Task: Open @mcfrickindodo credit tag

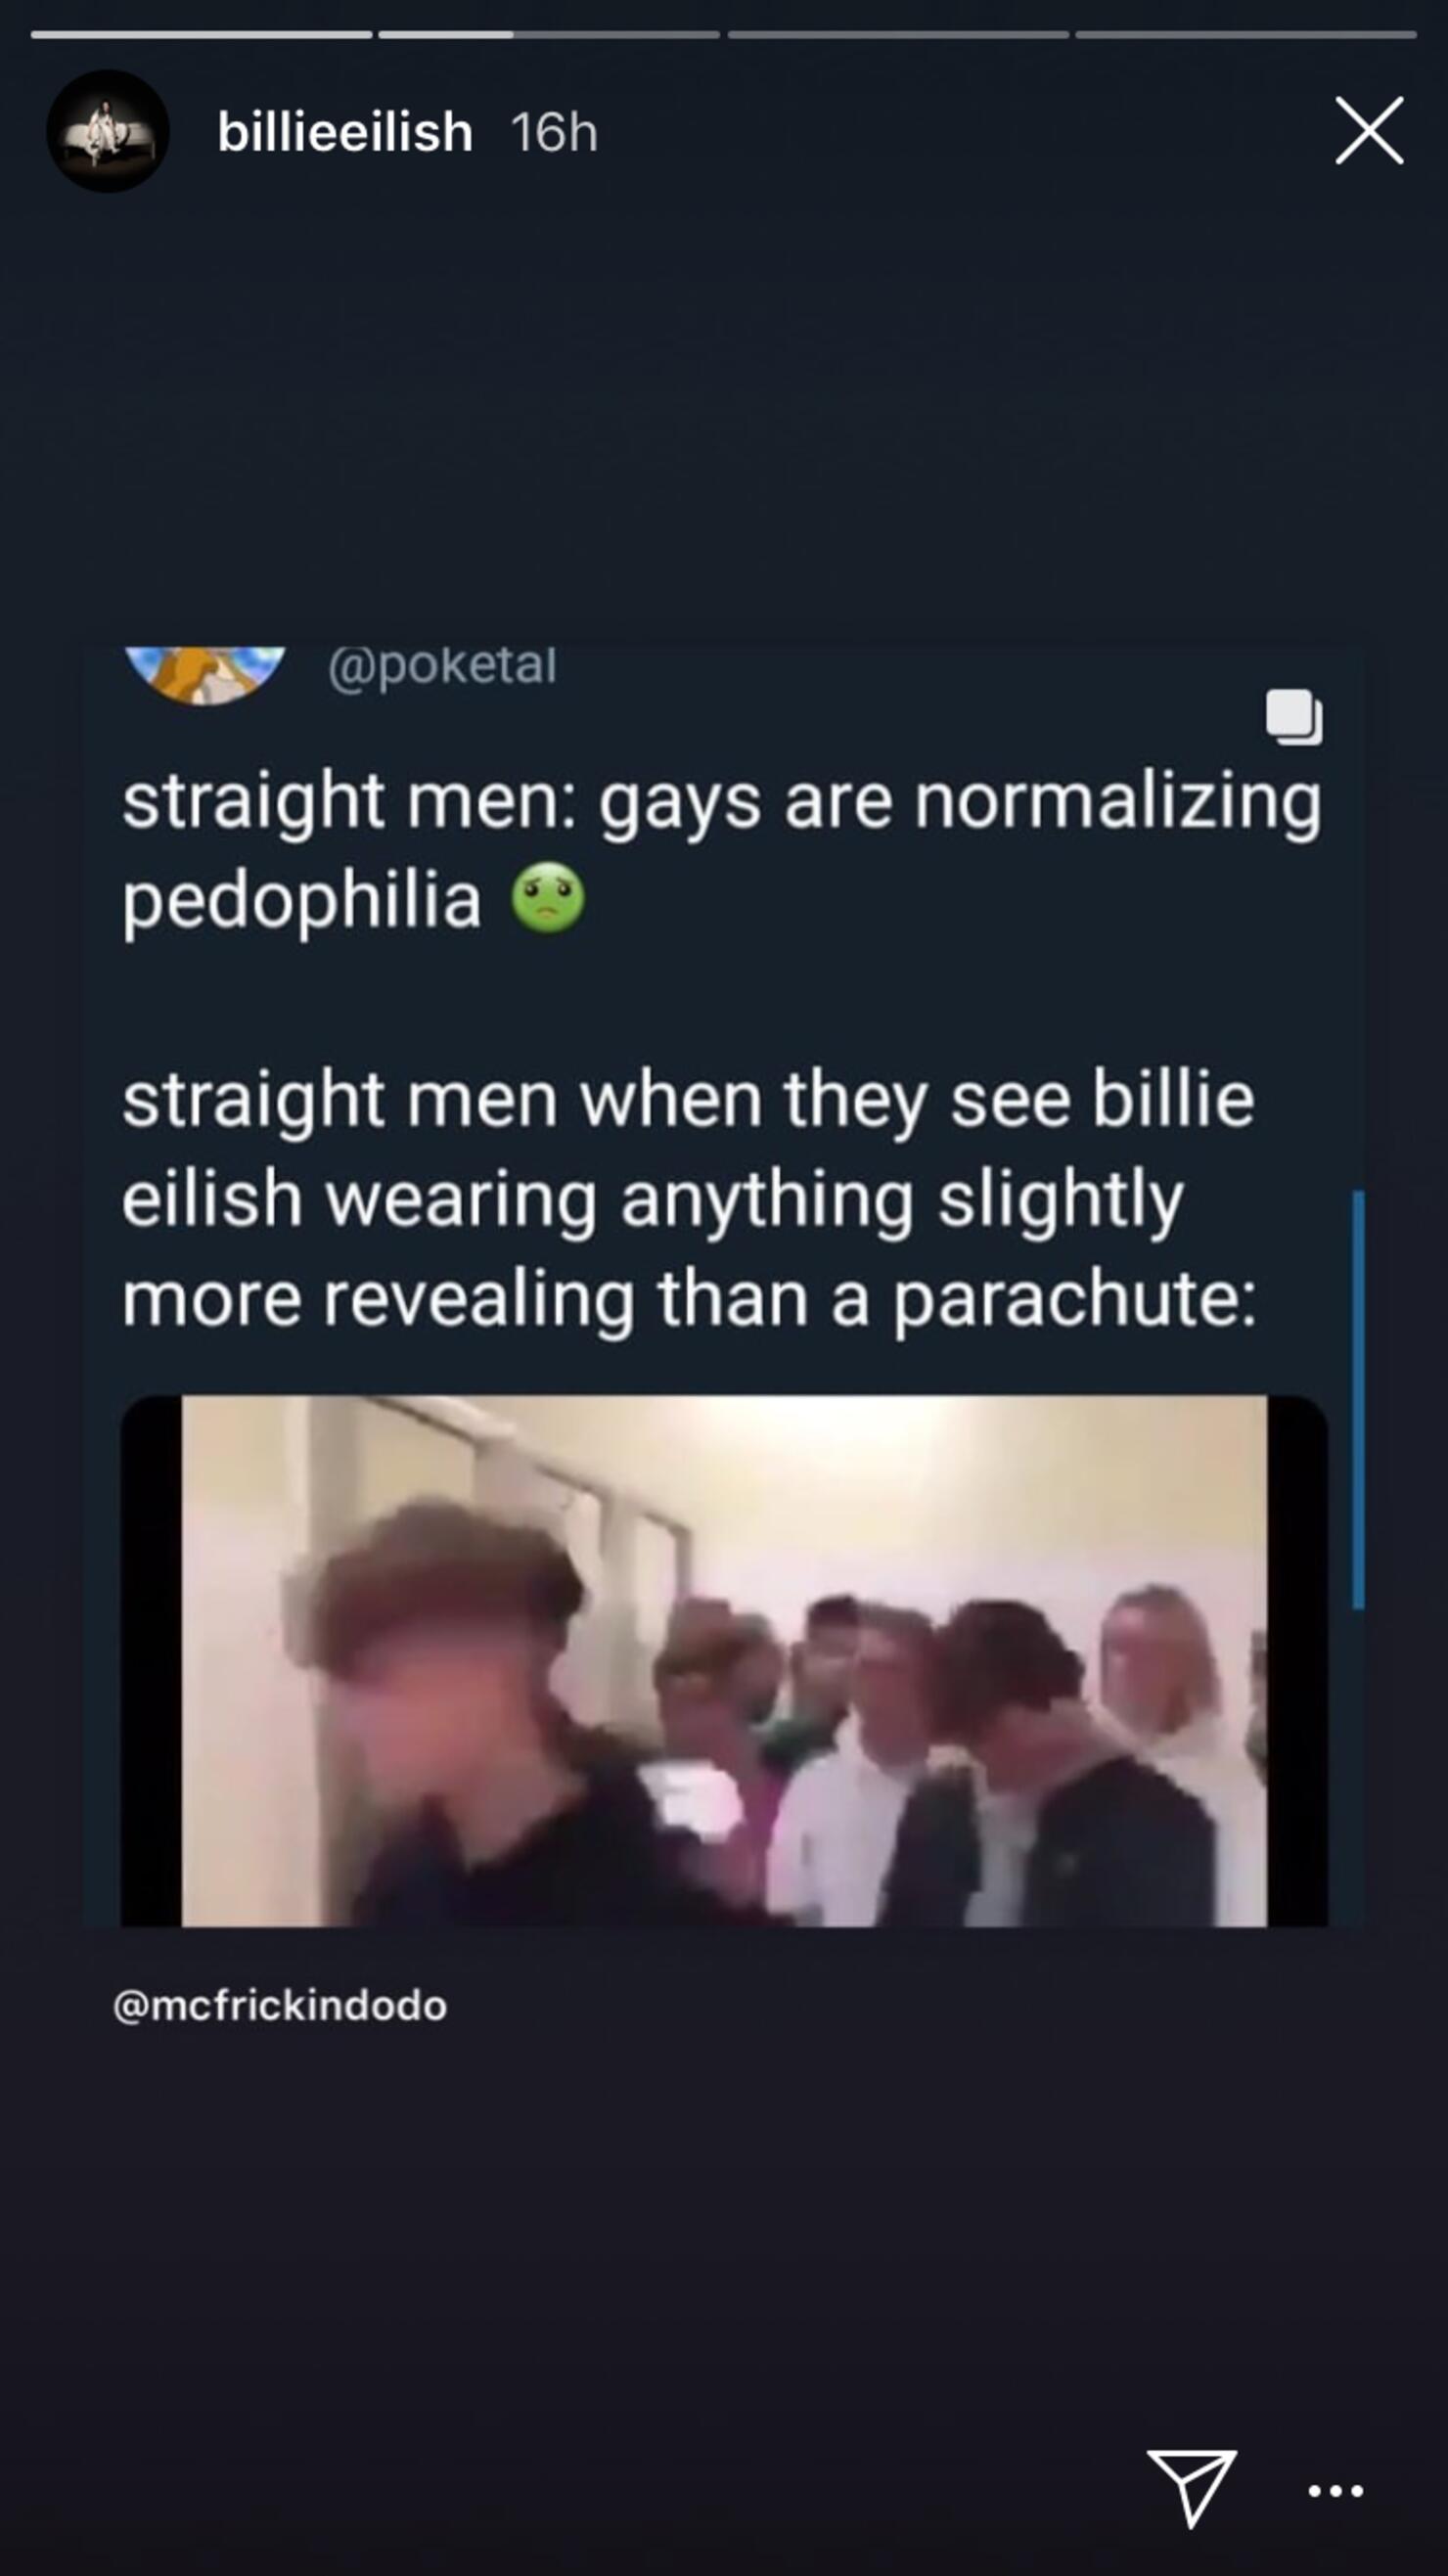Action: click(x=280, y=2006)
